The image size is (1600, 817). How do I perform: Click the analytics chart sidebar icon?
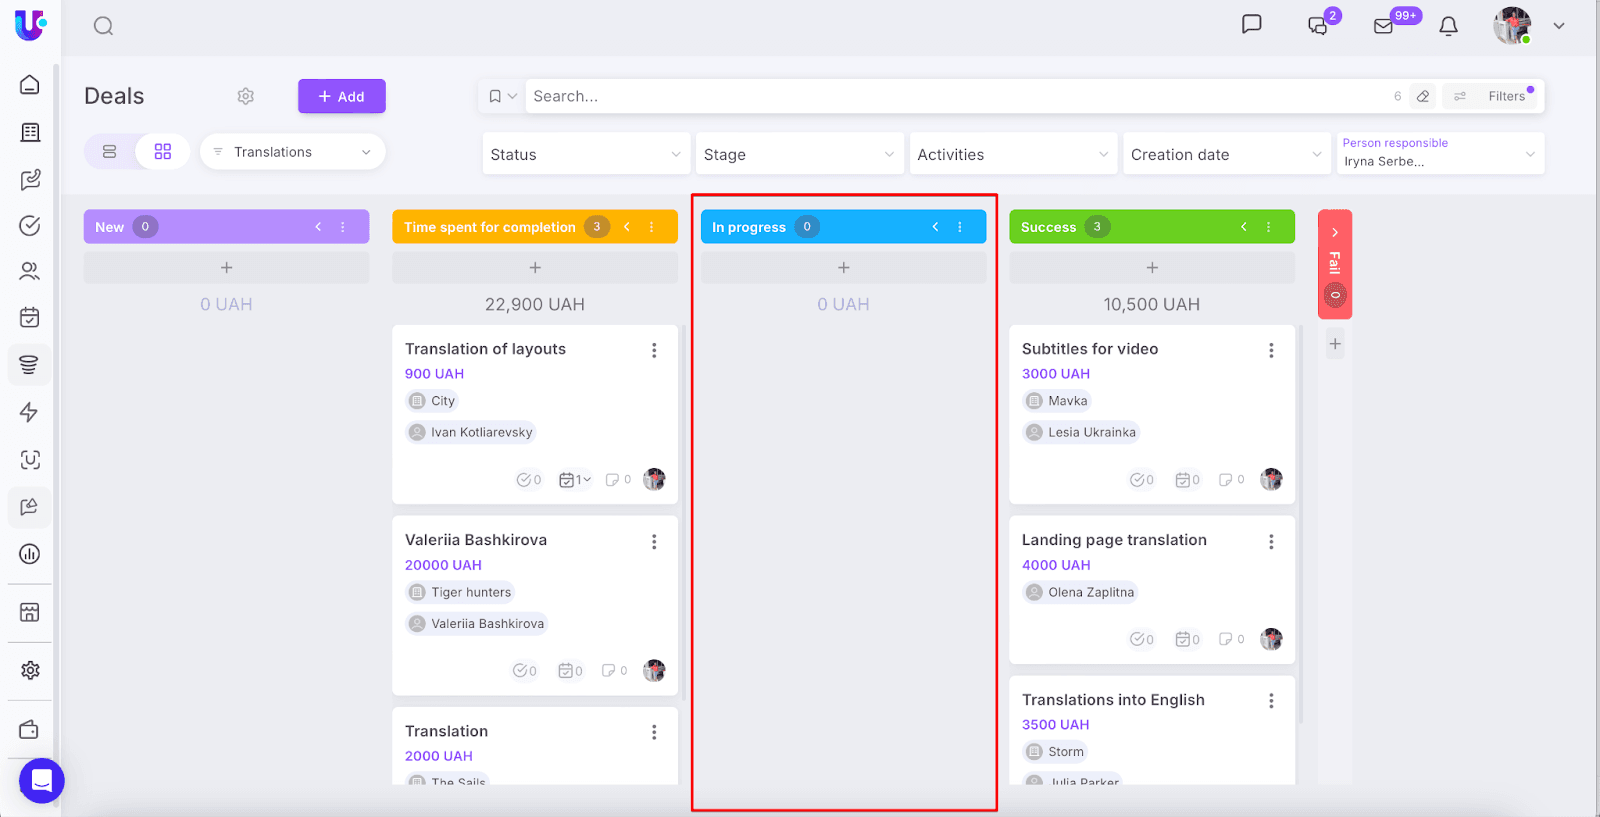[30, 554]
